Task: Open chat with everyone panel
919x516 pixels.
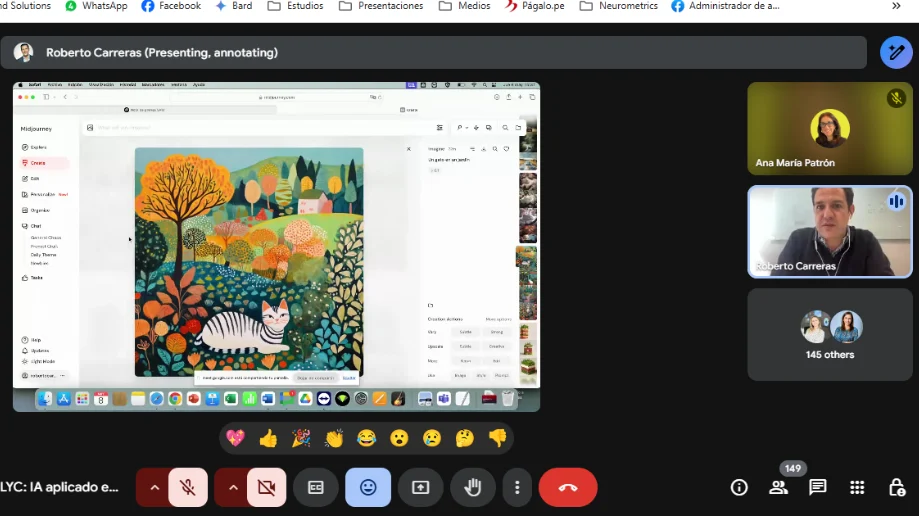Action: pyautogui.click(x=818, y=487)
